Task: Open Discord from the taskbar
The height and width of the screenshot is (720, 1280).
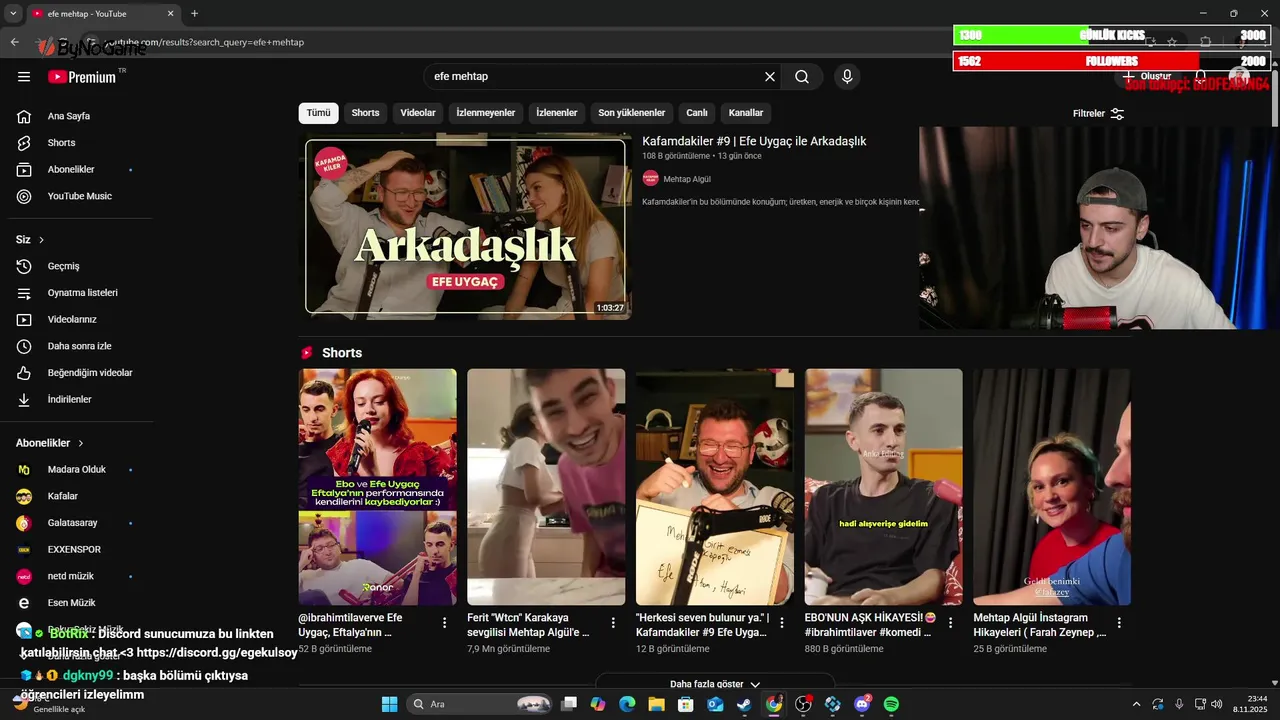Action: point(862,704)
